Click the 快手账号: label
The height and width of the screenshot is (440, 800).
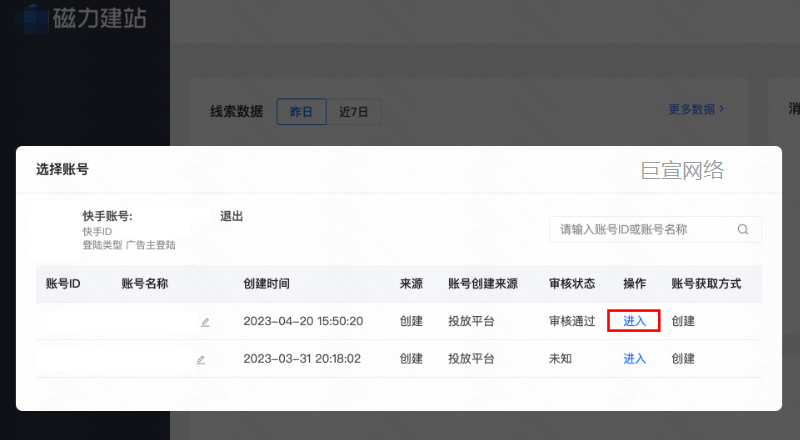108,216
